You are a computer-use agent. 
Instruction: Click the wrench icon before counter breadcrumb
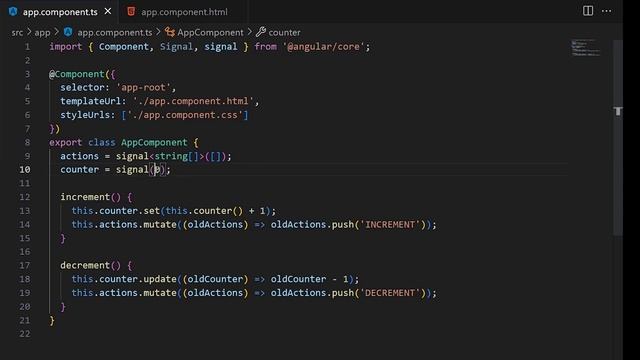(261, 31)
